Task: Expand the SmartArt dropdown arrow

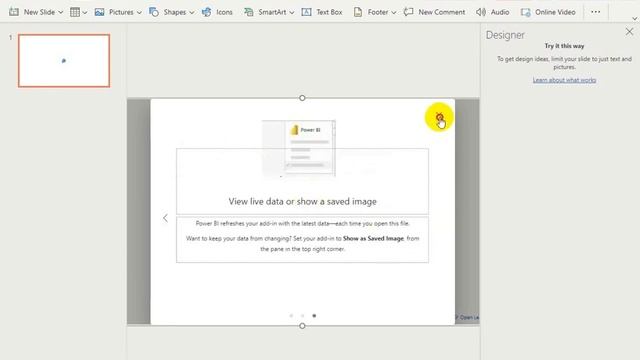Action: tap(291, 13)
